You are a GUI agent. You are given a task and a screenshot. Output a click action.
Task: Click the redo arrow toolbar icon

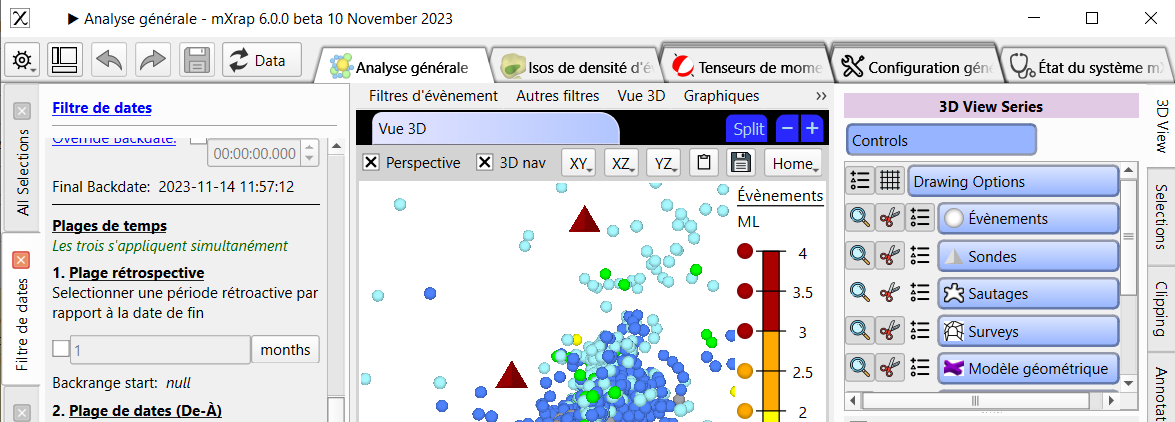point(153,60)
